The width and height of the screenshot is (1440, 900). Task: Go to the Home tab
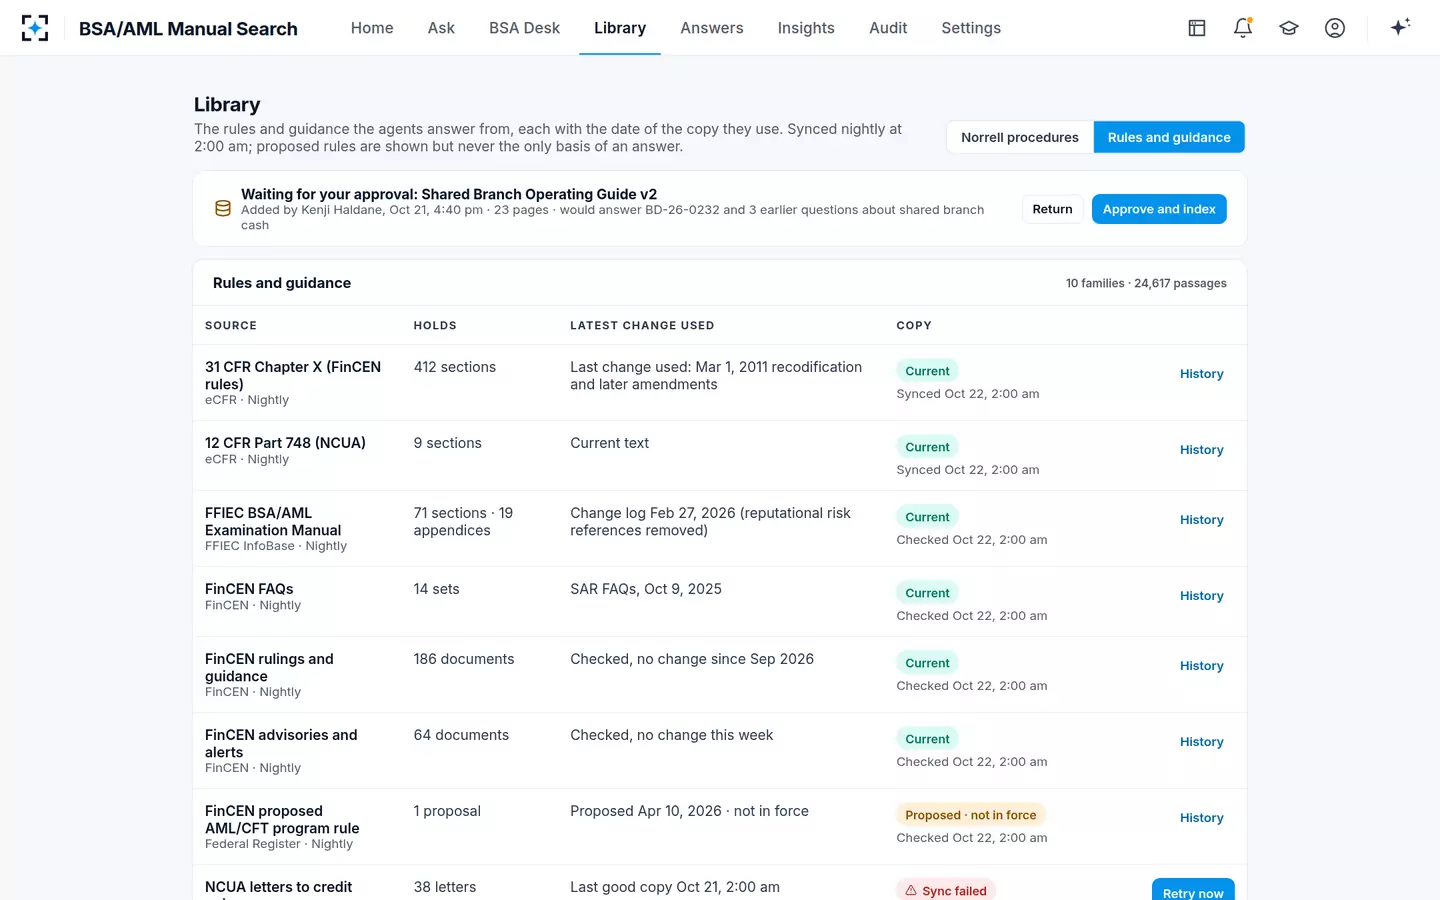(x=372, y=28)
